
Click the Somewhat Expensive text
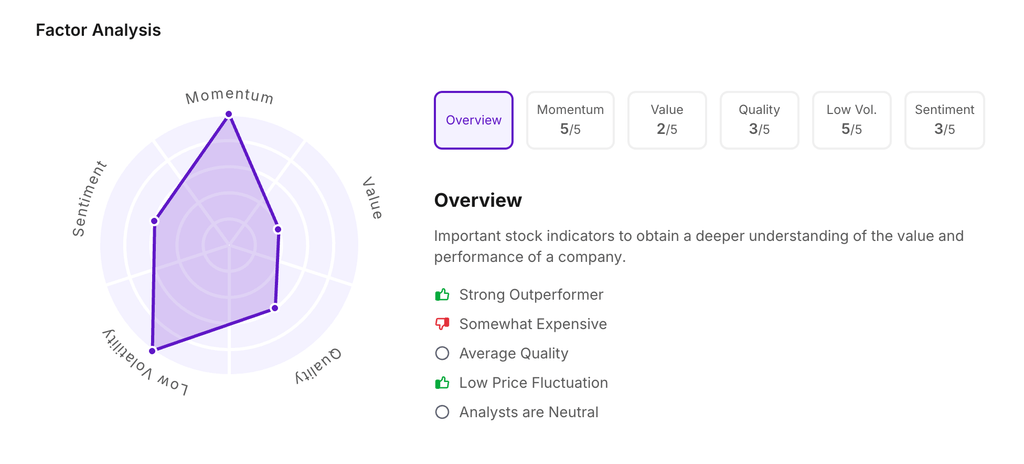point(533,324)
